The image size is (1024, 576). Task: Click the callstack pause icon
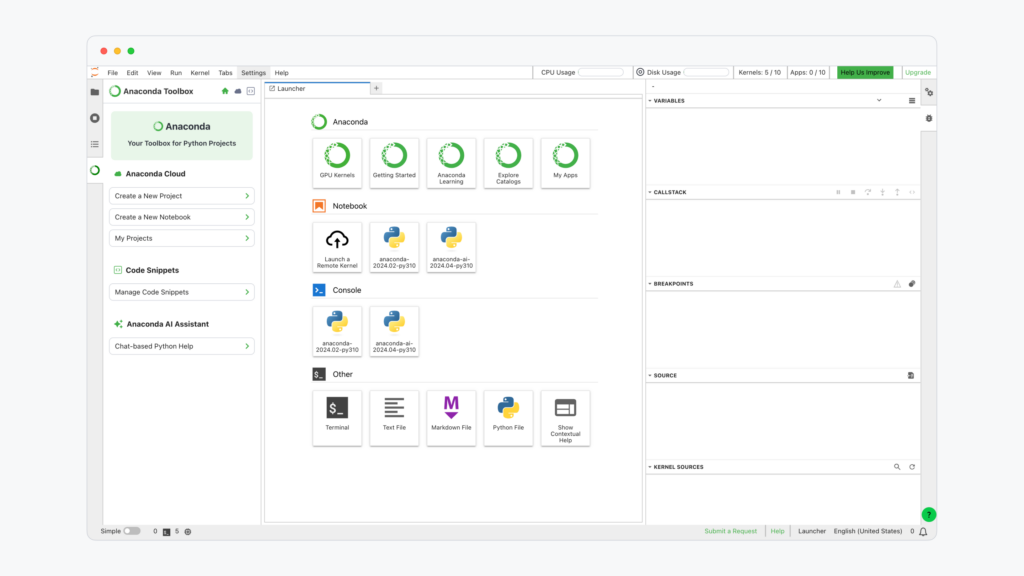coord(838,193)
